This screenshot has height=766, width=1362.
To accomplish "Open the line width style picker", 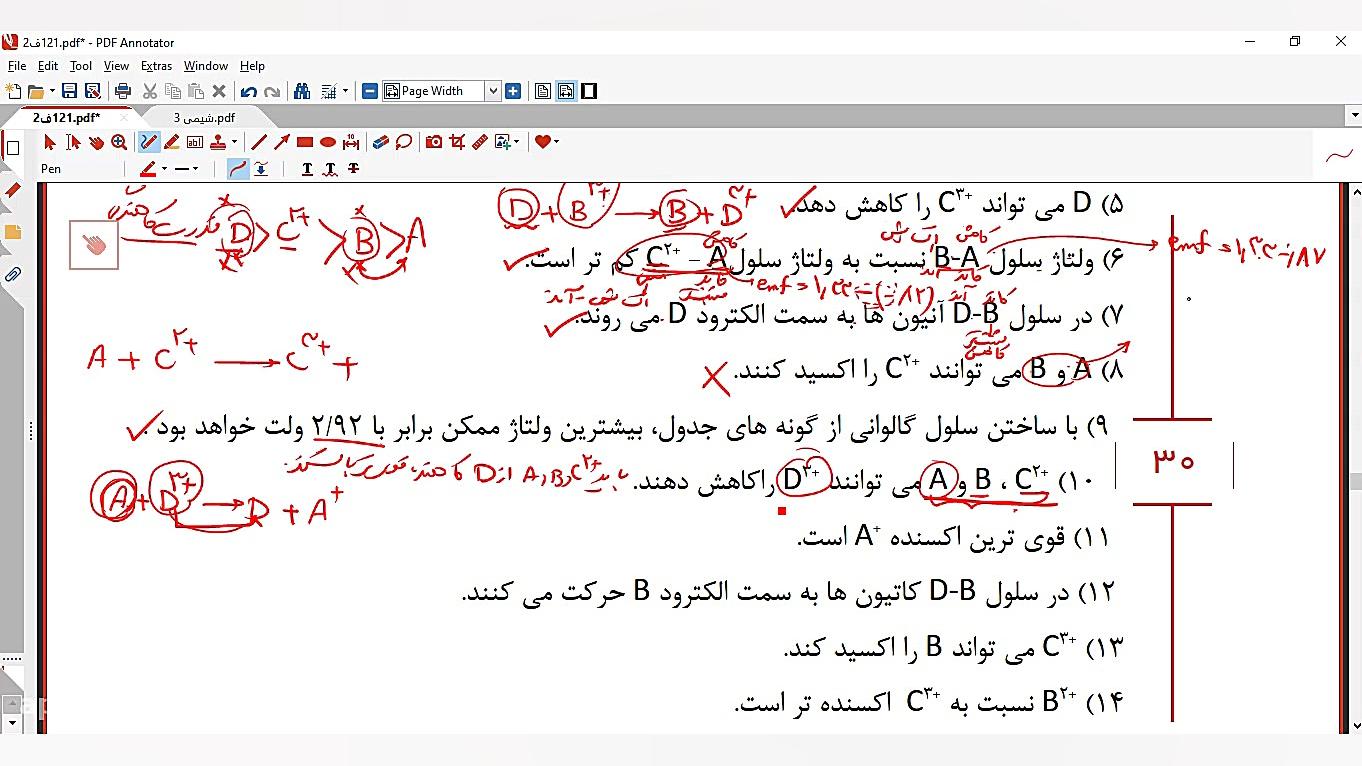I will 195,168.
